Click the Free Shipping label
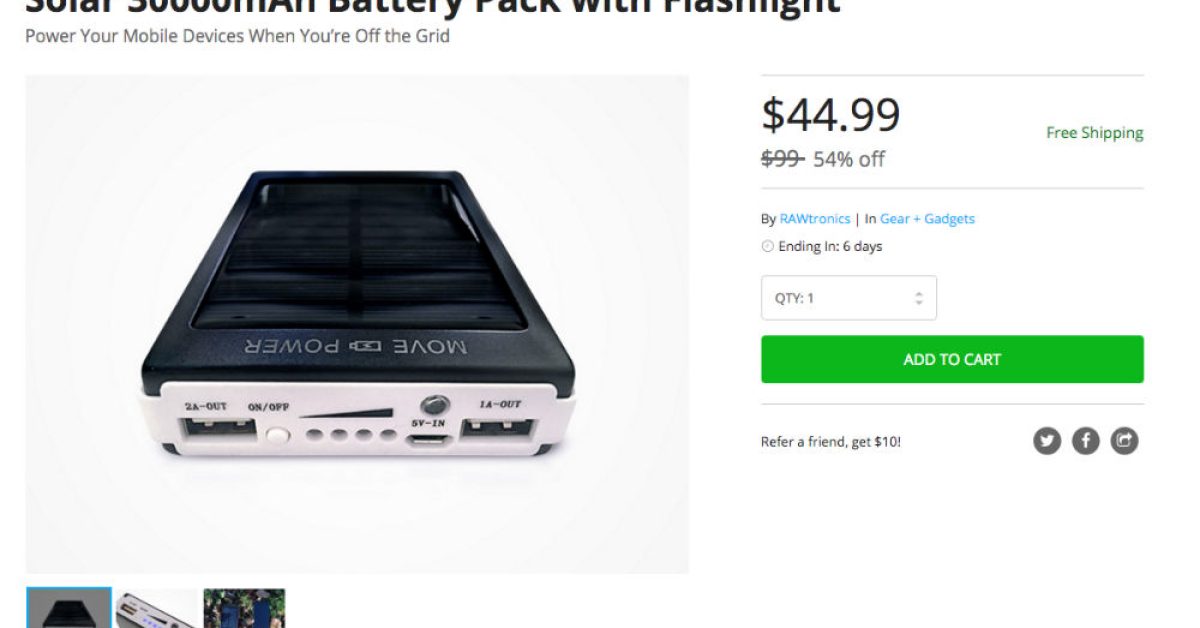Viewport: 1200px width, 628px height. tap(1094, 133)
